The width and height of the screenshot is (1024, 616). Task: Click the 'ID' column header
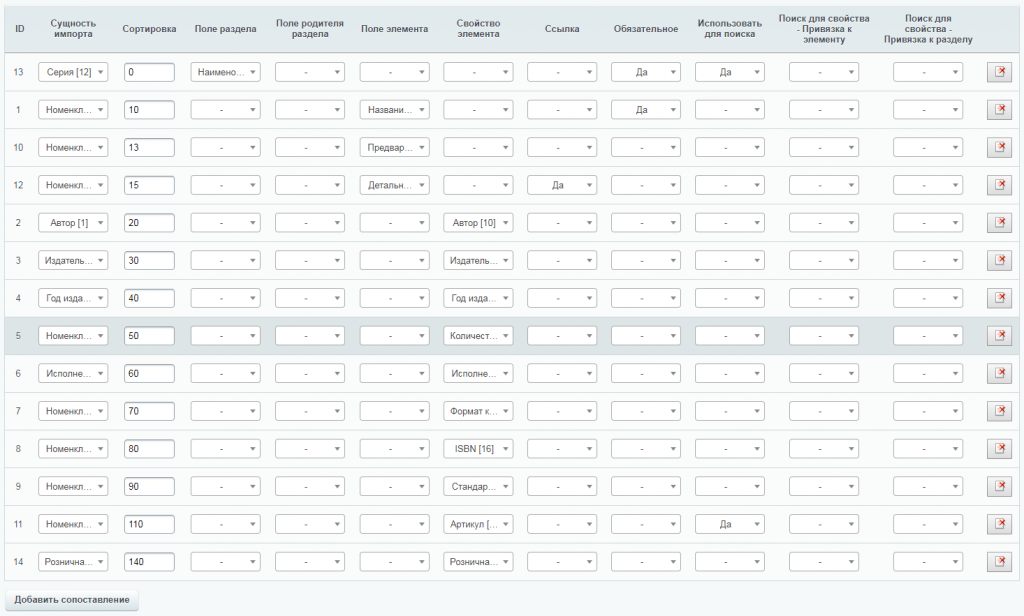click(x=20, y=29)
